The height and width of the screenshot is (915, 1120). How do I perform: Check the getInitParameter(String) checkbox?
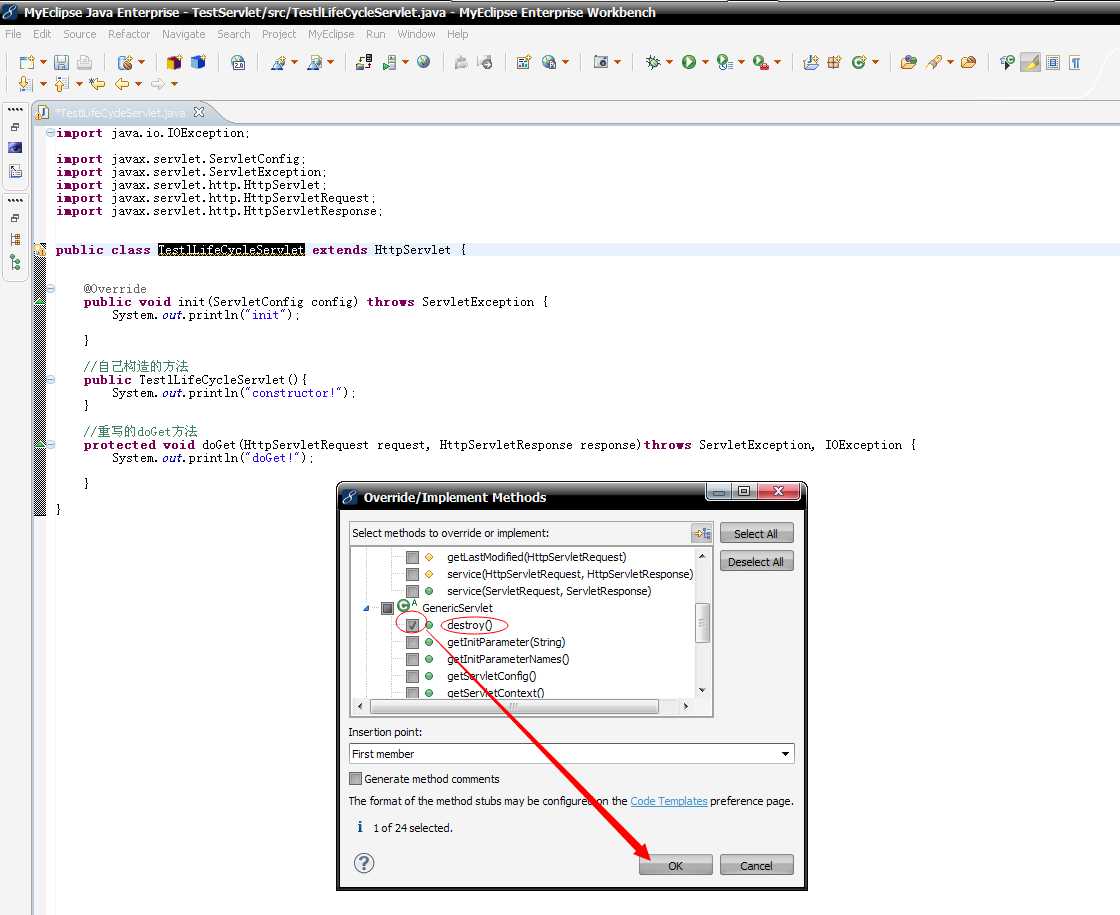(x=412, y=642)
